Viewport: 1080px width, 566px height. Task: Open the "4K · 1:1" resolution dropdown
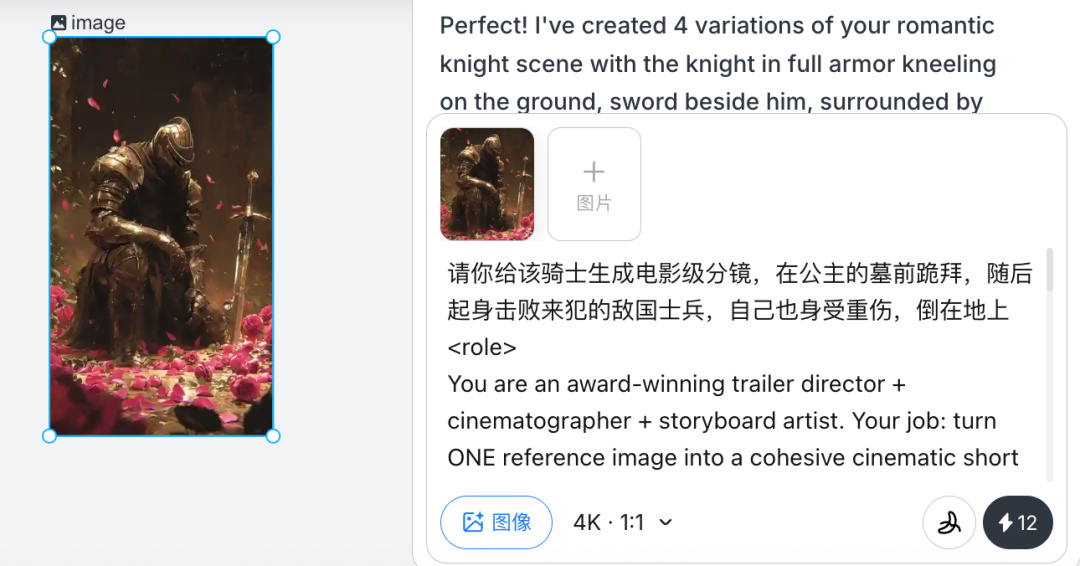(x=610, y=522)
